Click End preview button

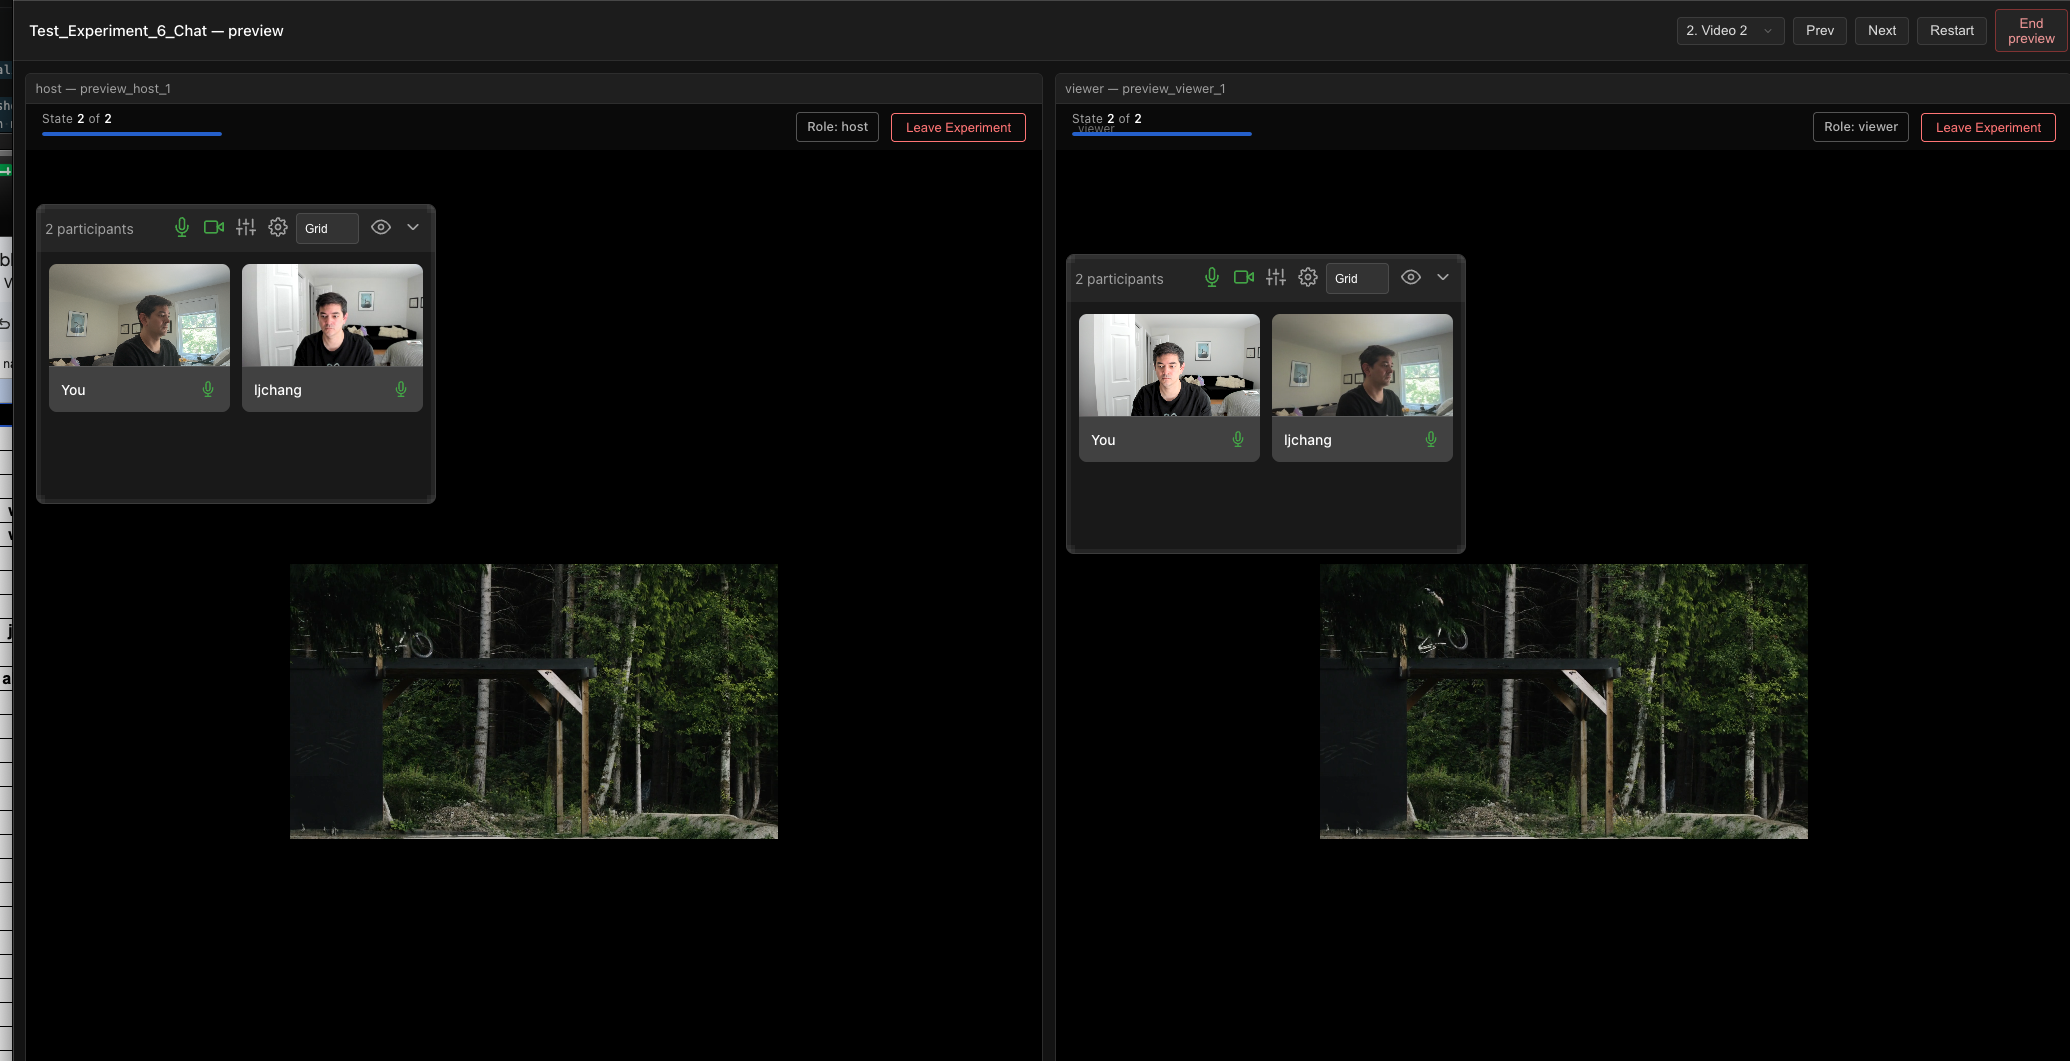pos(2031,31)
